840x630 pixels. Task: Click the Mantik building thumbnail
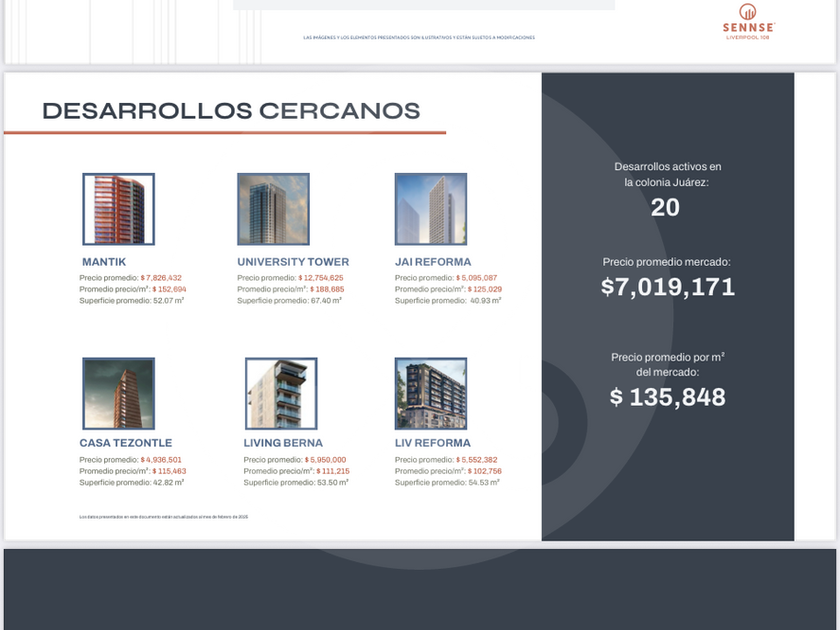coord(118,209)
